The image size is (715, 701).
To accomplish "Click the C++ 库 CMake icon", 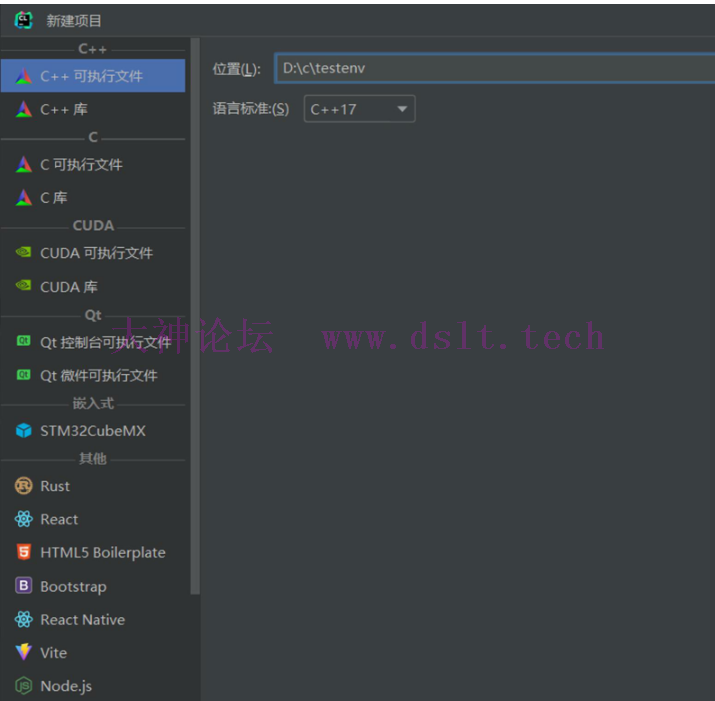I will [24, 109].
